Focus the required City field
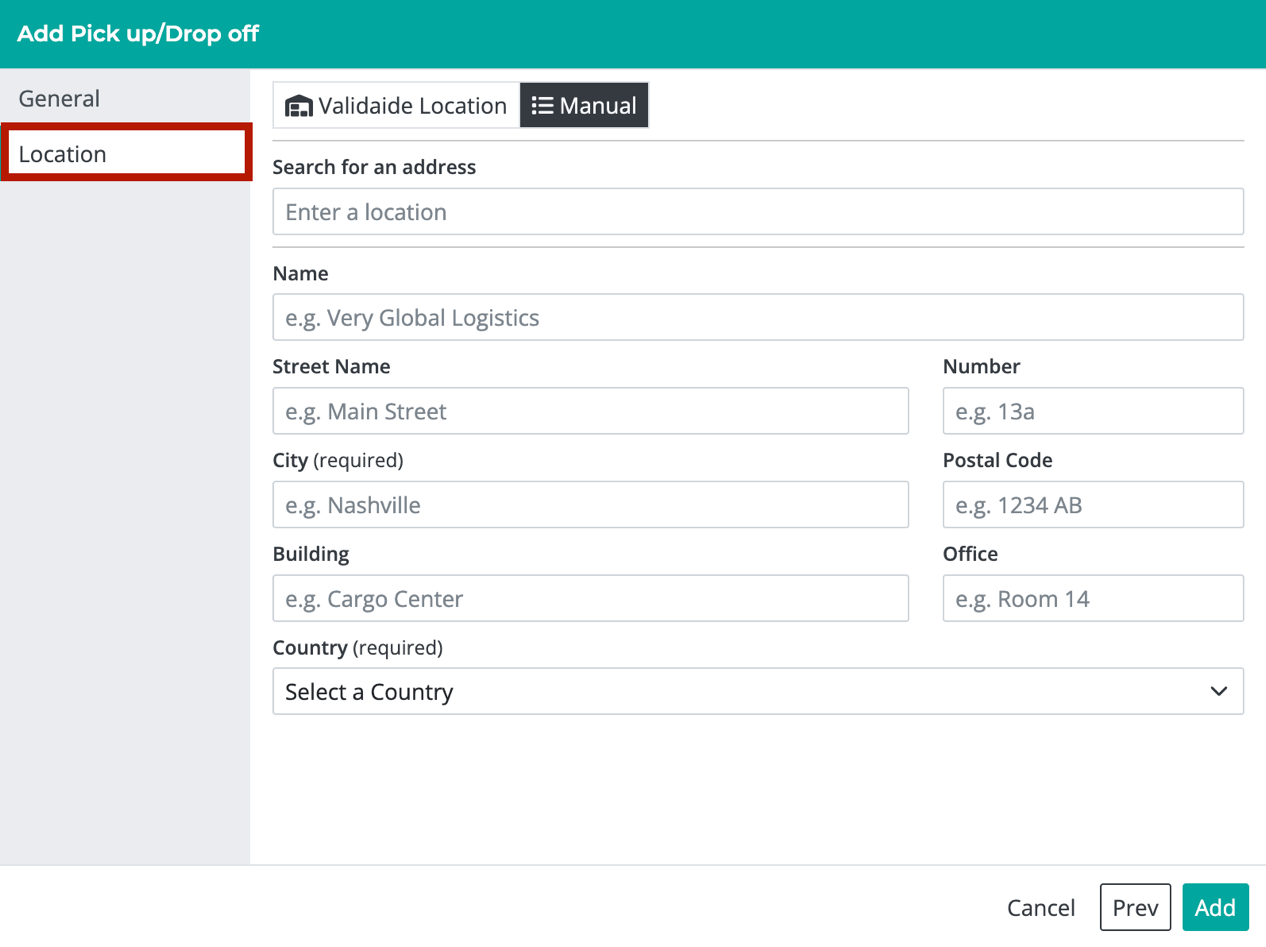This screenshot has height=947, width=1266. (590, 504)
